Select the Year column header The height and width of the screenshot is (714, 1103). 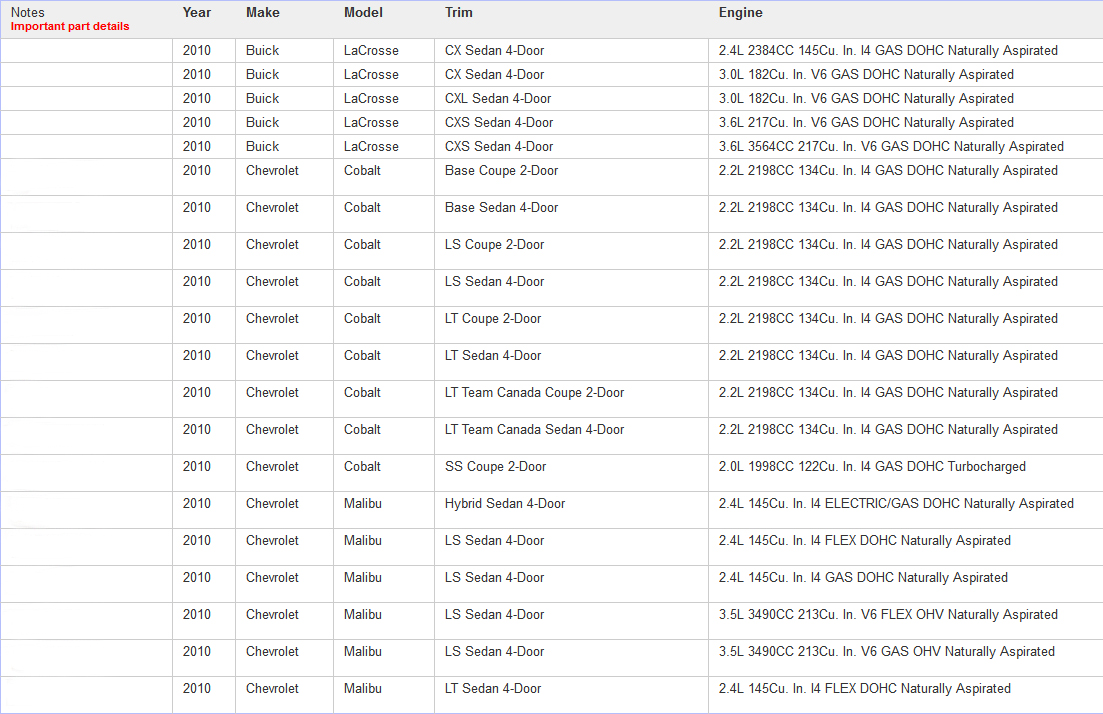pos(196,13)
